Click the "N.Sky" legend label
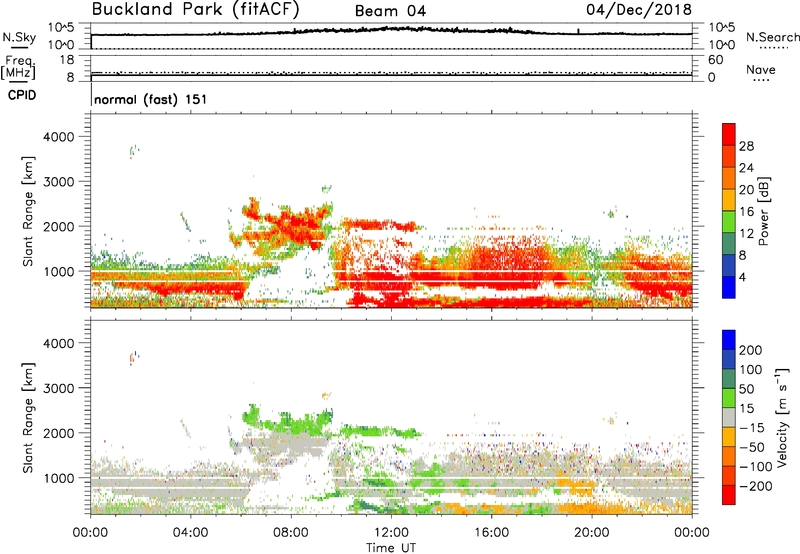This screenshot has width=800, height=554. pos(19,37)
